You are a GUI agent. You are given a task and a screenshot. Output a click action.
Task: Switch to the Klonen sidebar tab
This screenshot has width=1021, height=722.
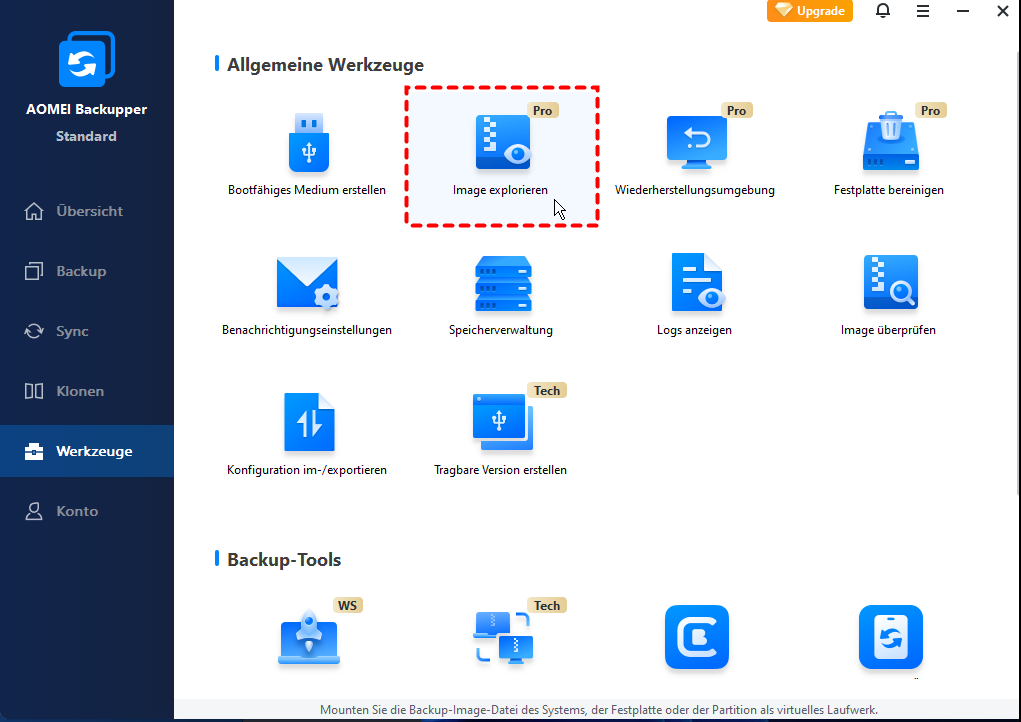pyautogui.click(x=87, y=391)
